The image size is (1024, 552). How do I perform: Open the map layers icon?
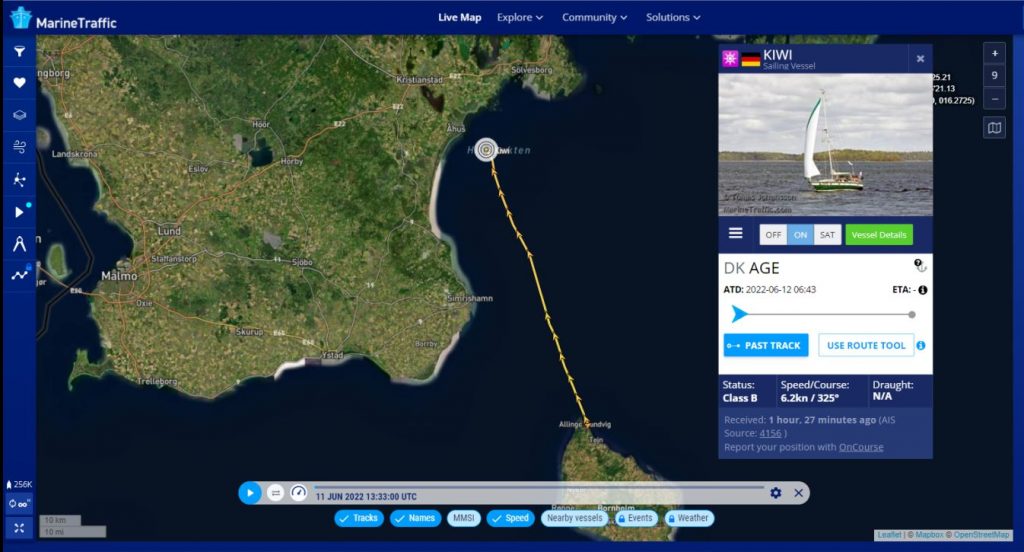coord(20,115)
